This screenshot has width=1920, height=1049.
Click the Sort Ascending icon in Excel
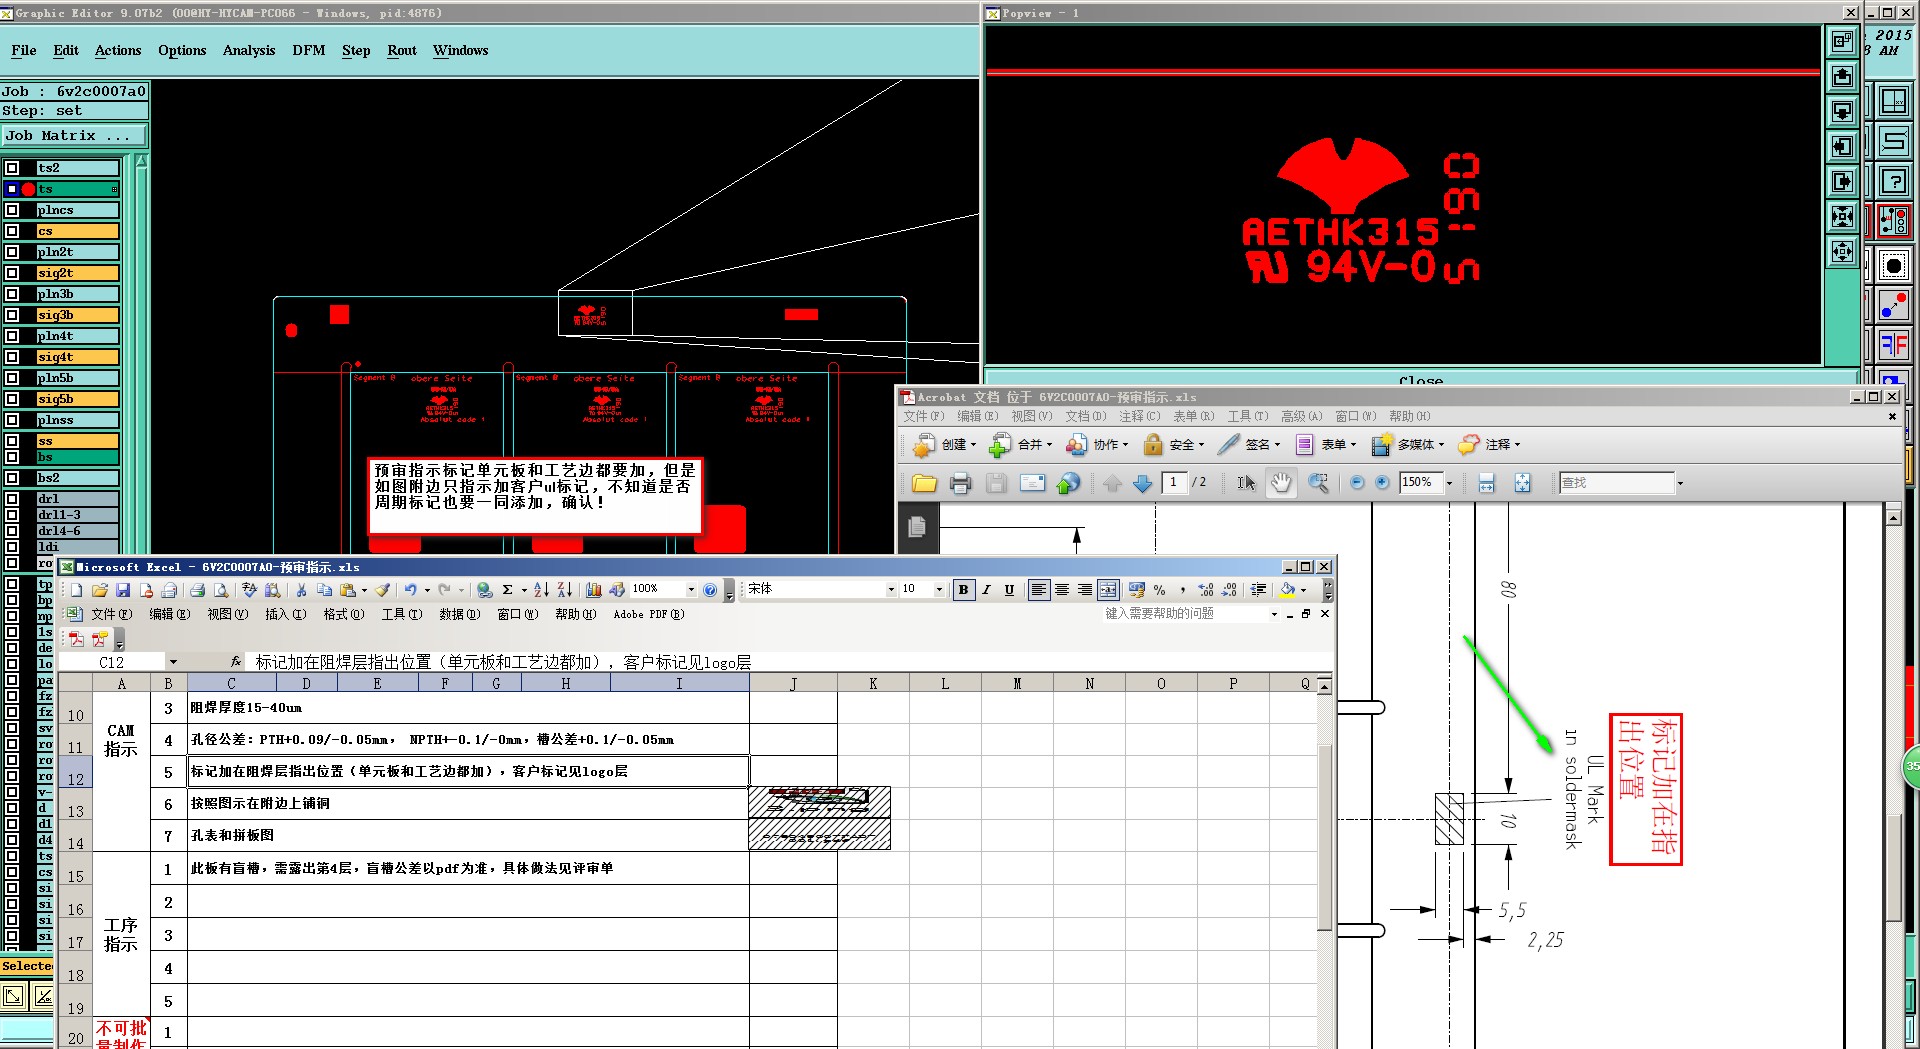(x=541, y=590)
